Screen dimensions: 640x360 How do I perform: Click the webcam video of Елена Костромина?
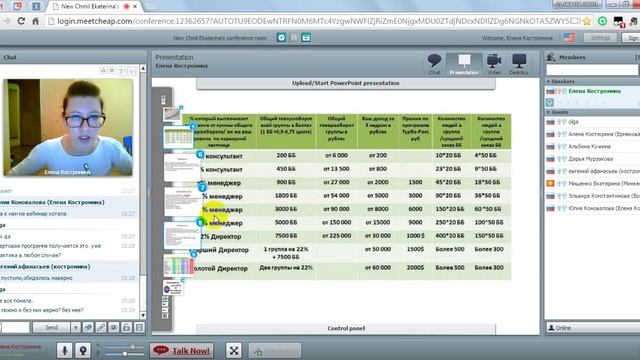tap(68, 128)
